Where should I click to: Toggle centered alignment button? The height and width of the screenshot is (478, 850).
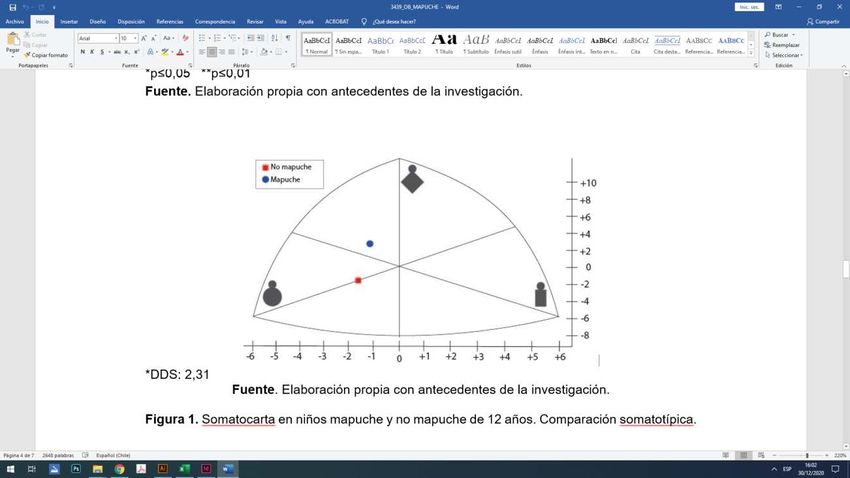(212, 52)
